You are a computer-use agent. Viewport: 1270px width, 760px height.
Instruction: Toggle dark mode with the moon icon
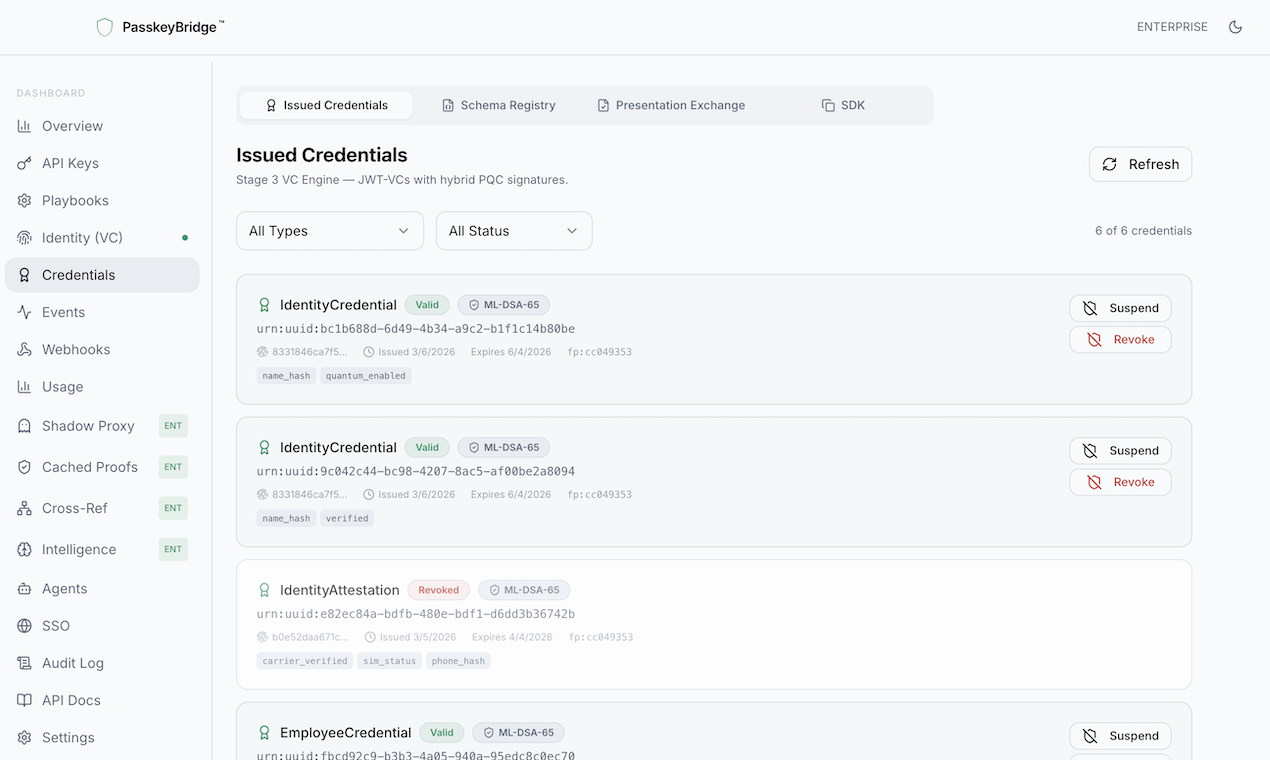[x=1235, y=27]
